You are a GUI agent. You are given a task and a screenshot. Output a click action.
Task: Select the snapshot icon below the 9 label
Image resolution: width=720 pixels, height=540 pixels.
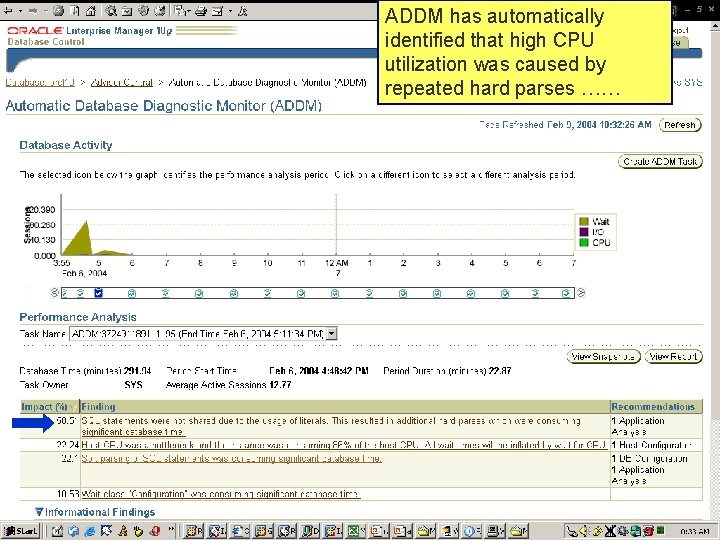(234, 293)
